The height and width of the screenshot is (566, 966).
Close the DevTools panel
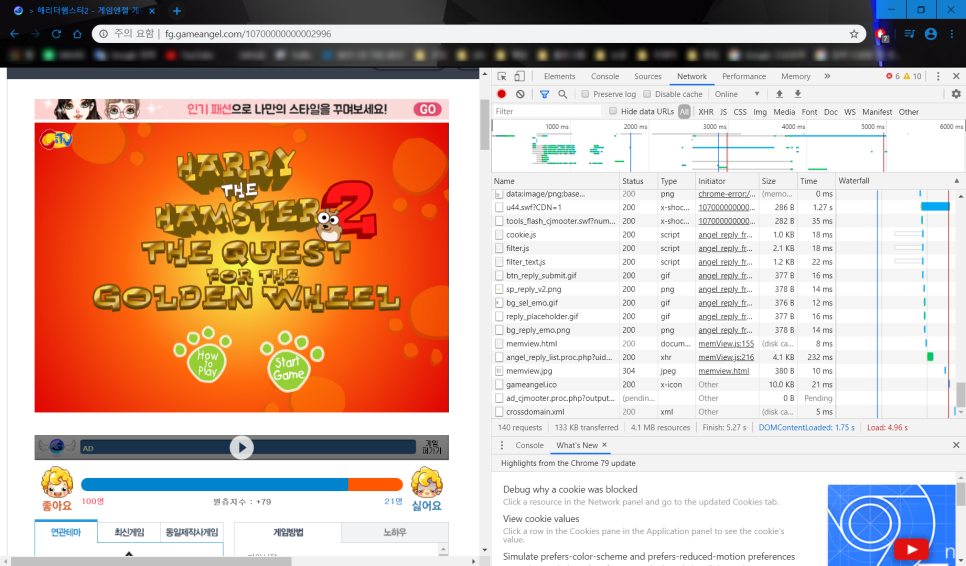(956, 76)
